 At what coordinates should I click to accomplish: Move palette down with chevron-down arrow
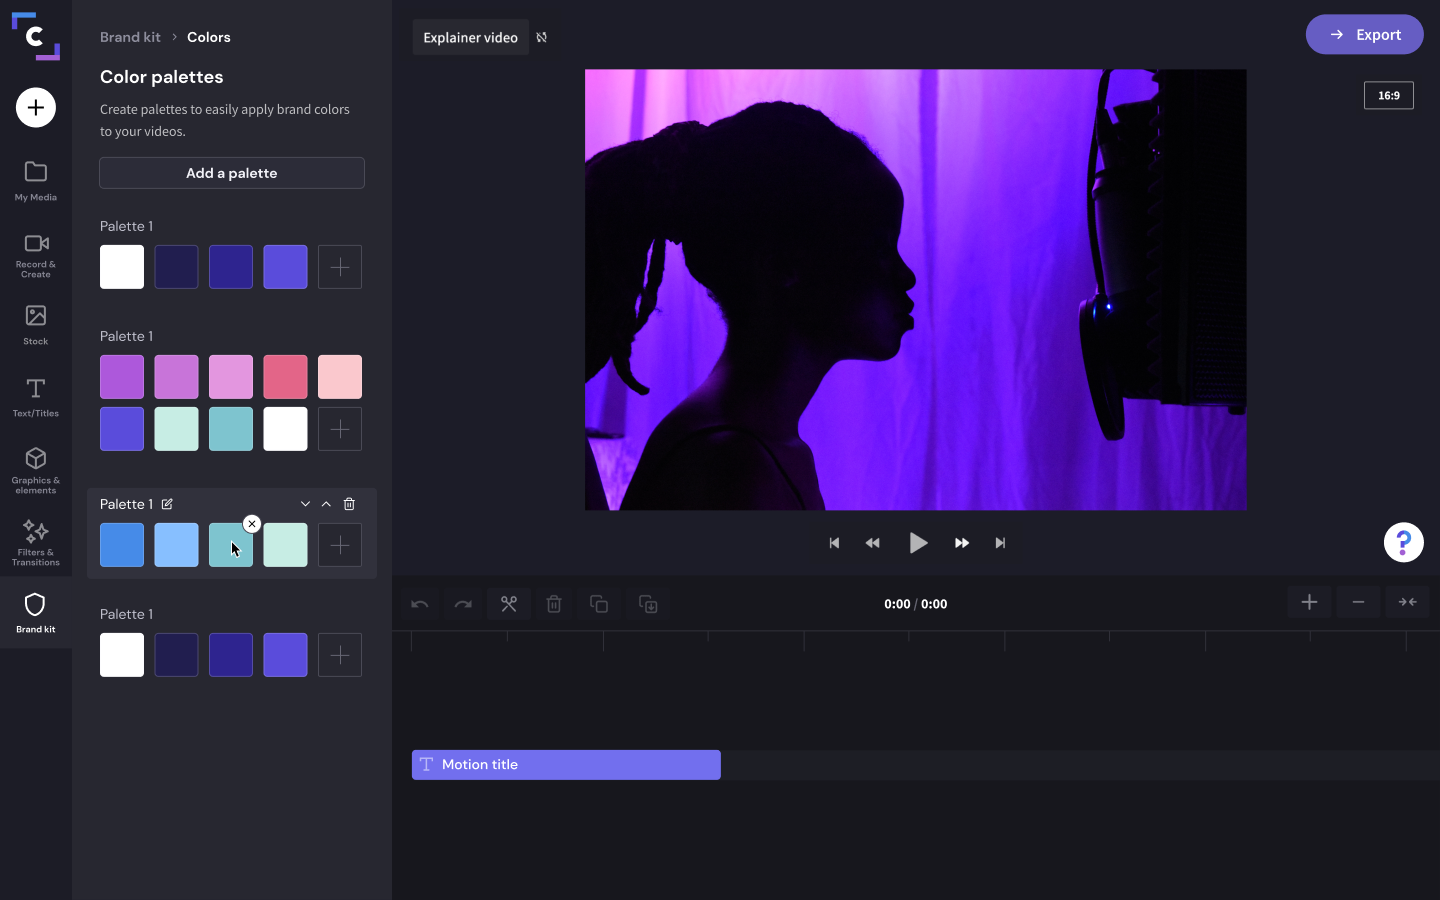(x=305, y=504)
